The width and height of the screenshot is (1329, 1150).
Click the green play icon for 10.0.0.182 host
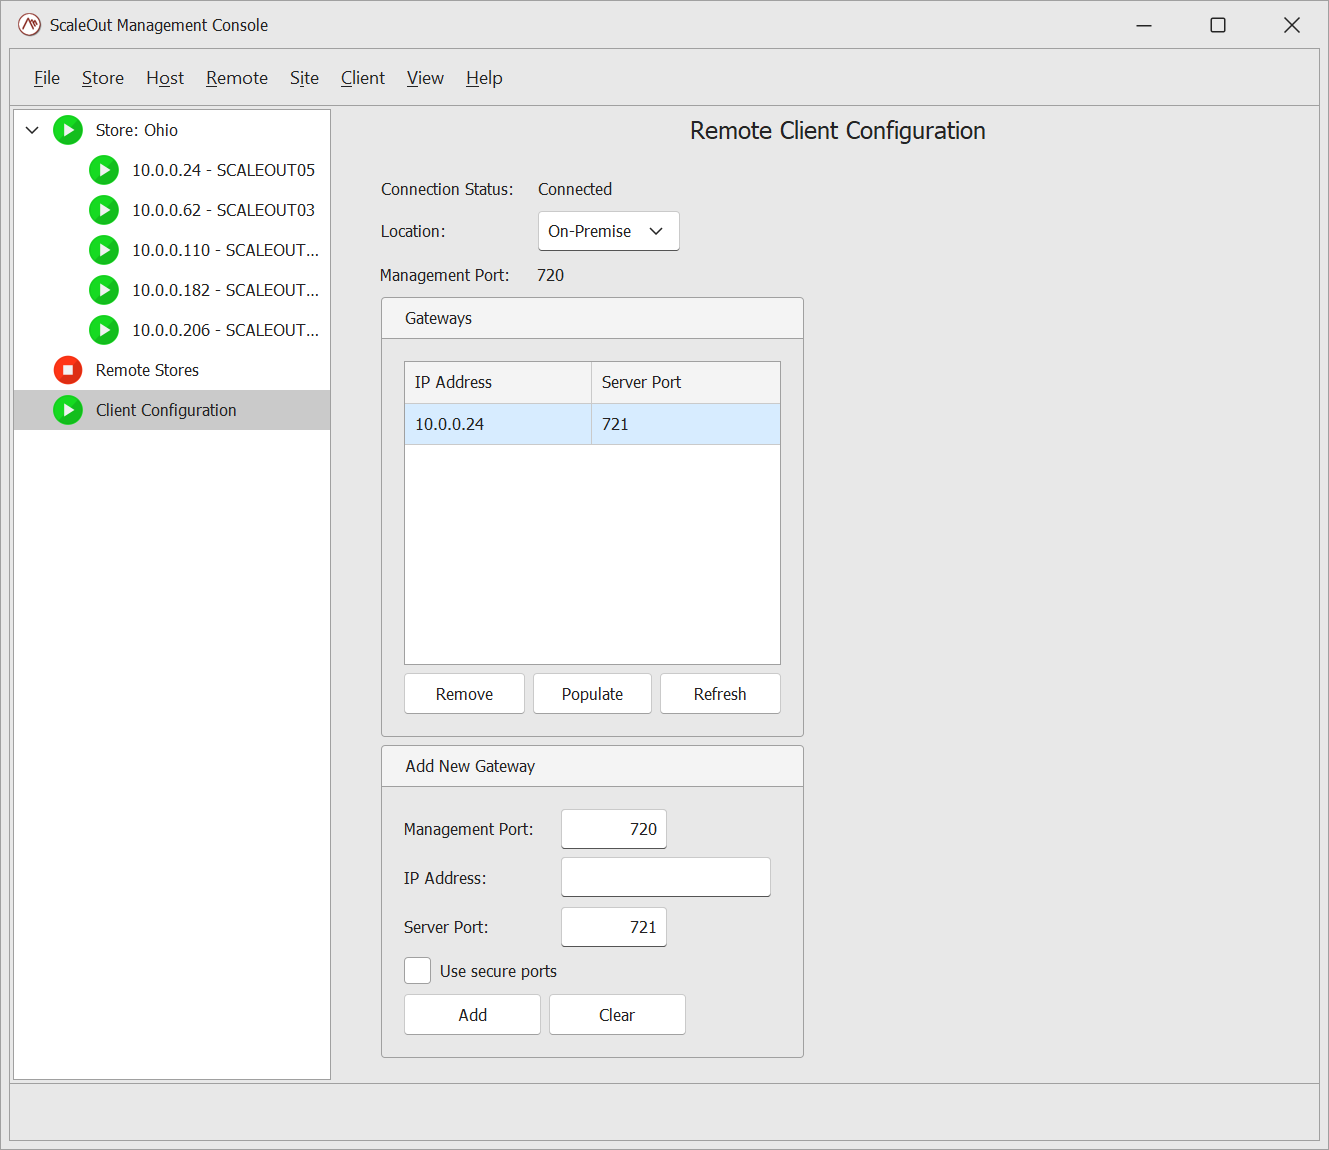(104, 290)
